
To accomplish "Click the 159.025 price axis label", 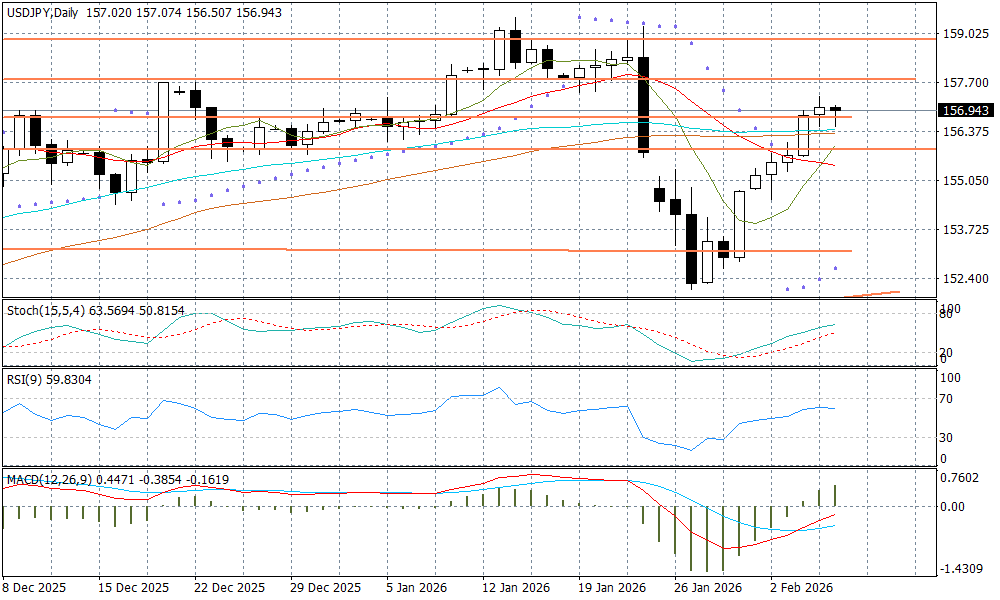I will click(x=966, y=34).
